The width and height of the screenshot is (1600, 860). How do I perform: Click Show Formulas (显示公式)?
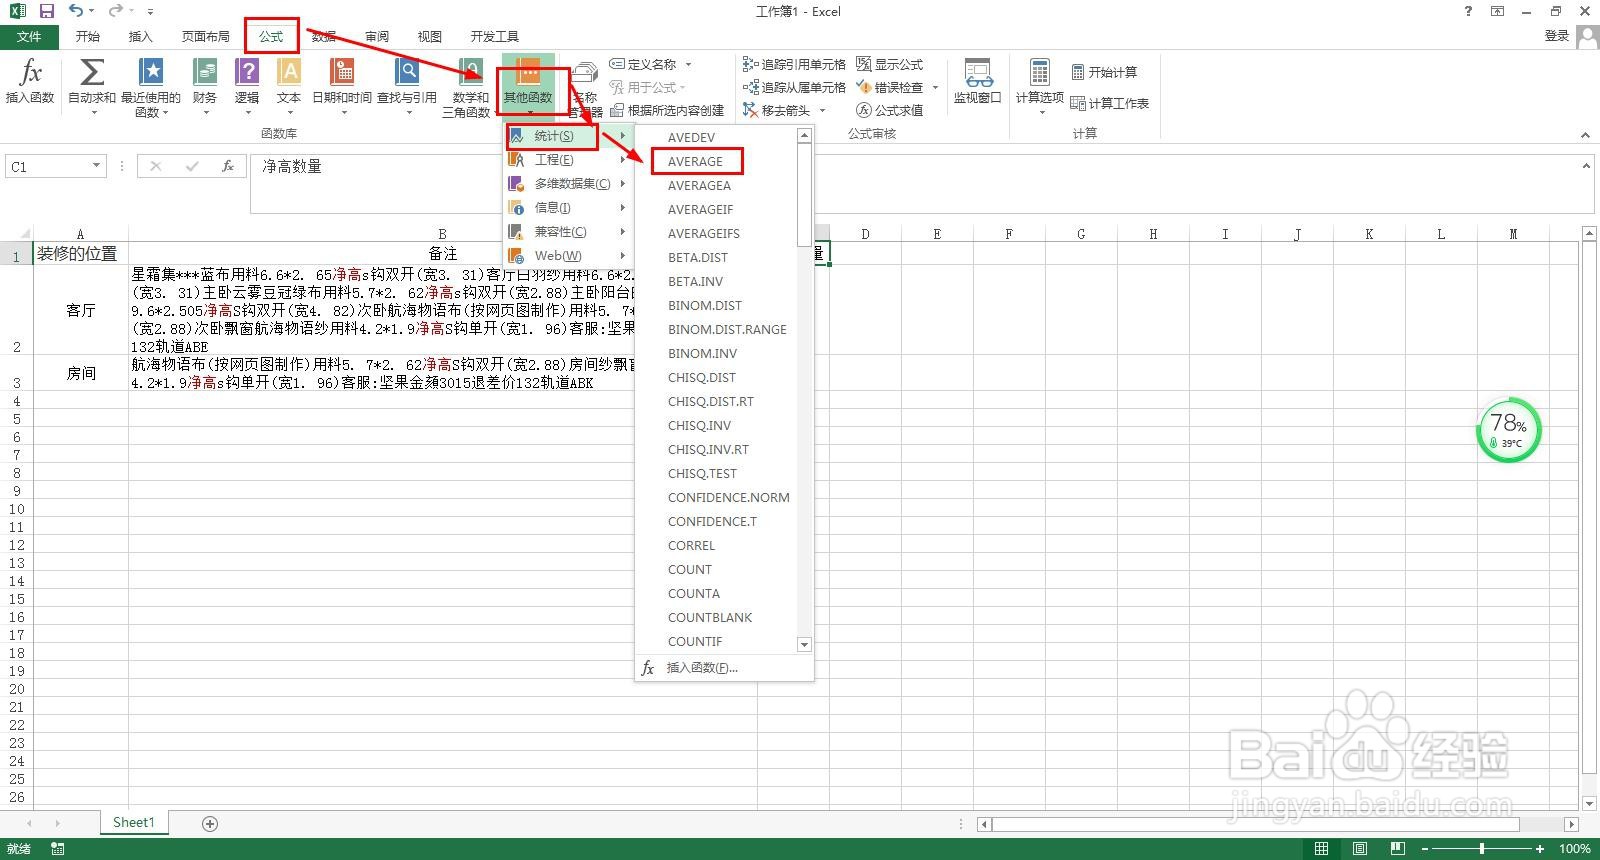[890, 64]
